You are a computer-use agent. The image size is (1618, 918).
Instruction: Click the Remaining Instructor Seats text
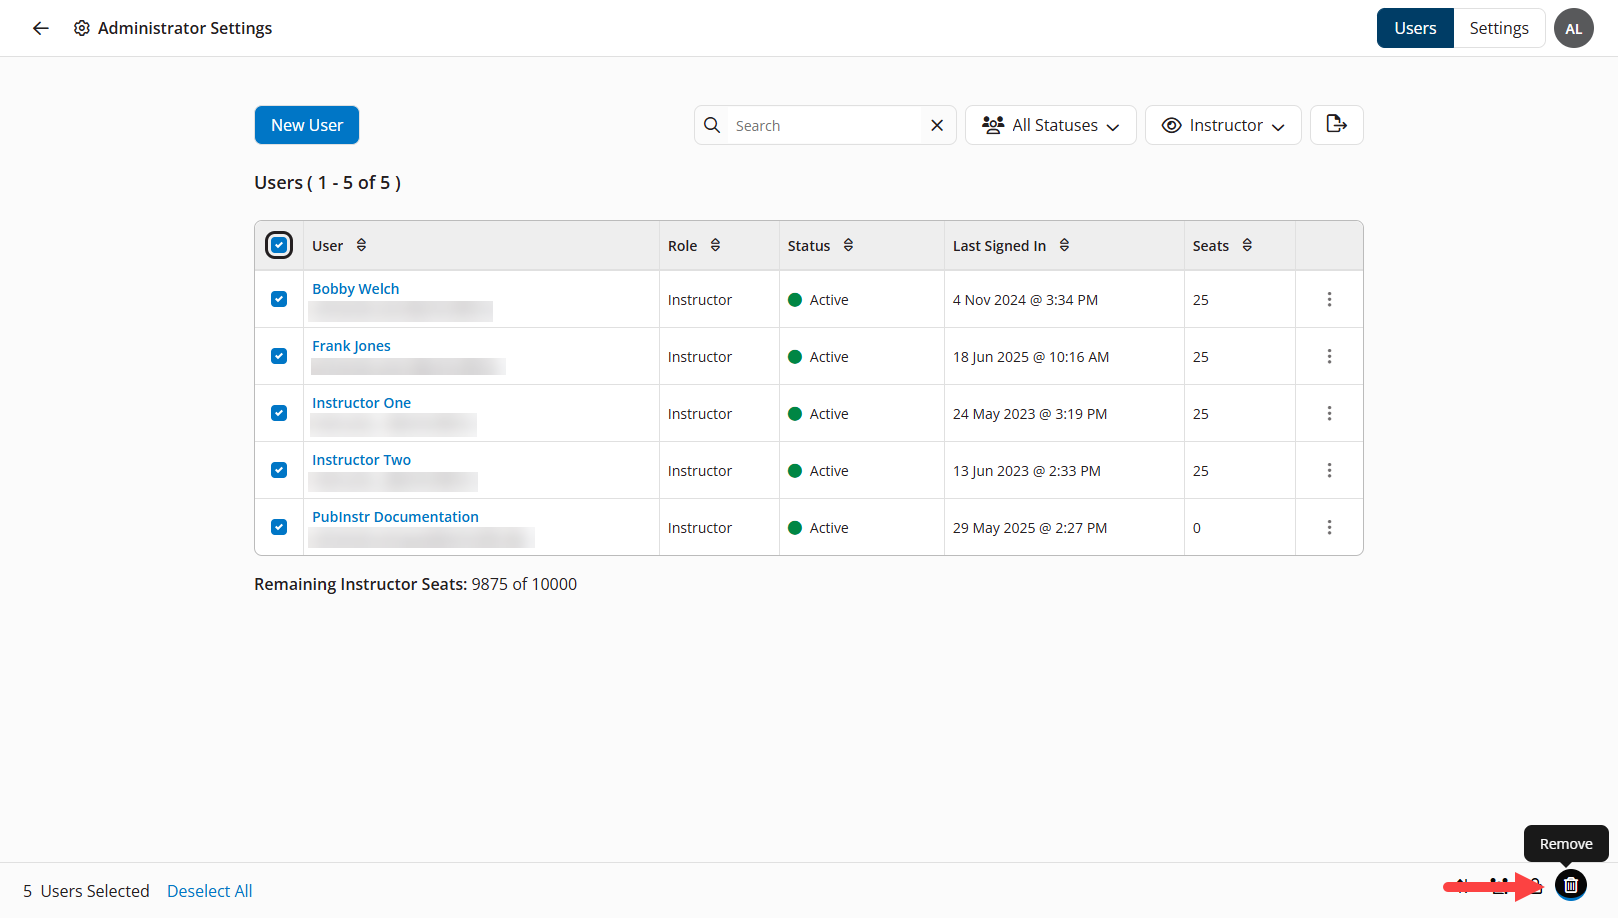point(415,584)
